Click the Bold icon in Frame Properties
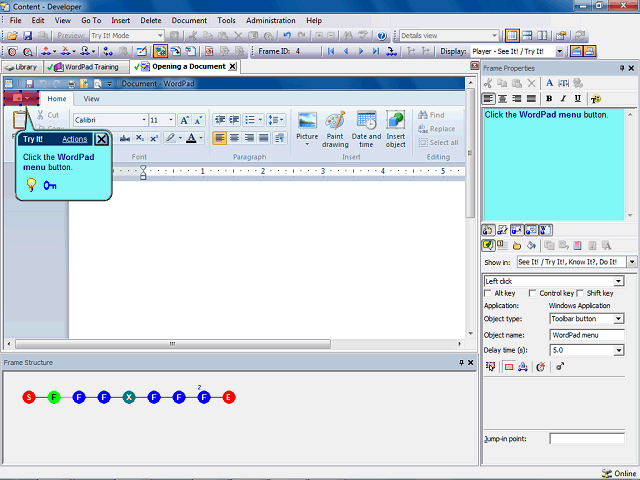 549,99
